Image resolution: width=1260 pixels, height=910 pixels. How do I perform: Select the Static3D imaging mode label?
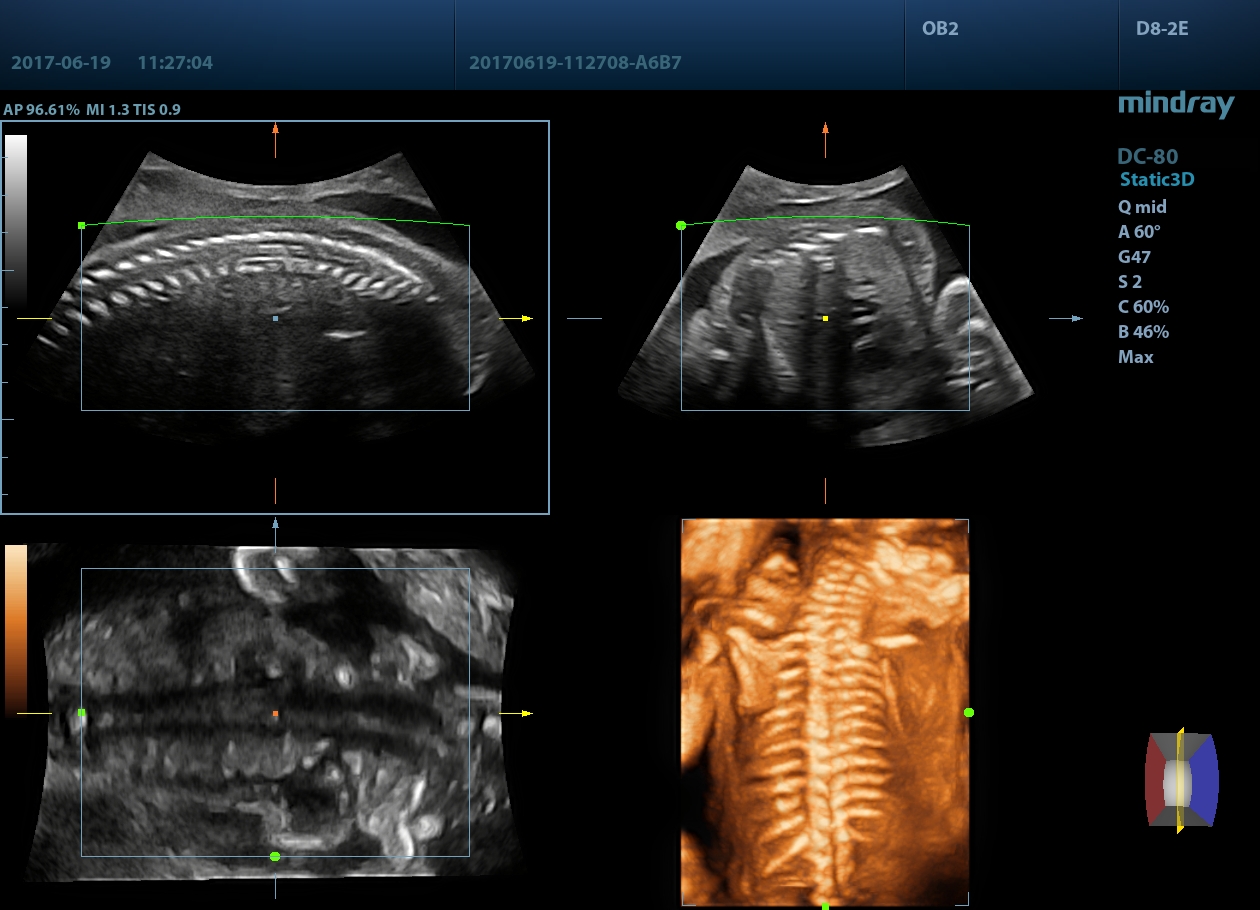1157,180
